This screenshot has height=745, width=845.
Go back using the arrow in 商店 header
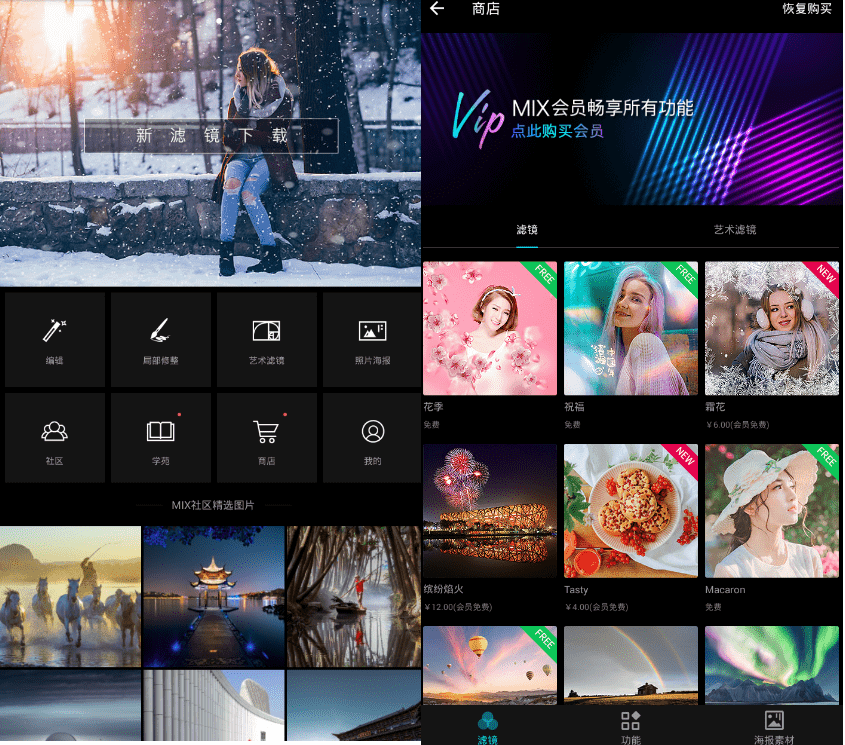coord(437,9)
